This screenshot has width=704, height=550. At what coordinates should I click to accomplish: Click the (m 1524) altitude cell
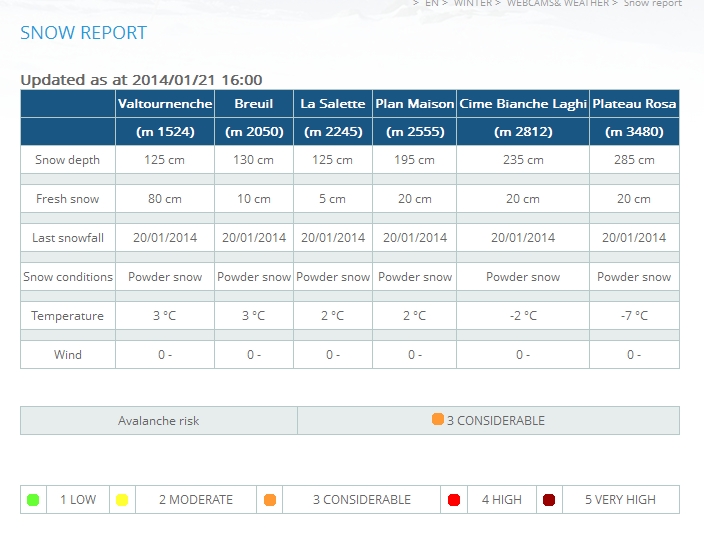pyautogui.click(x=165, y=132)
